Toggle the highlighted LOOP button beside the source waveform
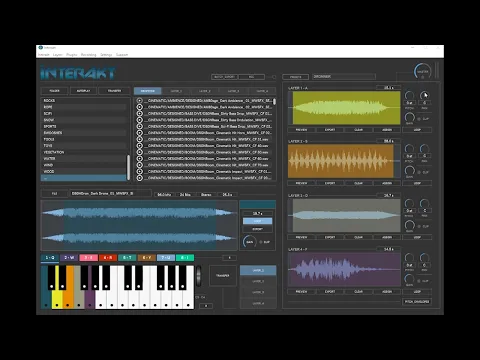480x360 pixels. pyautogui.click(x=257, y=221)
